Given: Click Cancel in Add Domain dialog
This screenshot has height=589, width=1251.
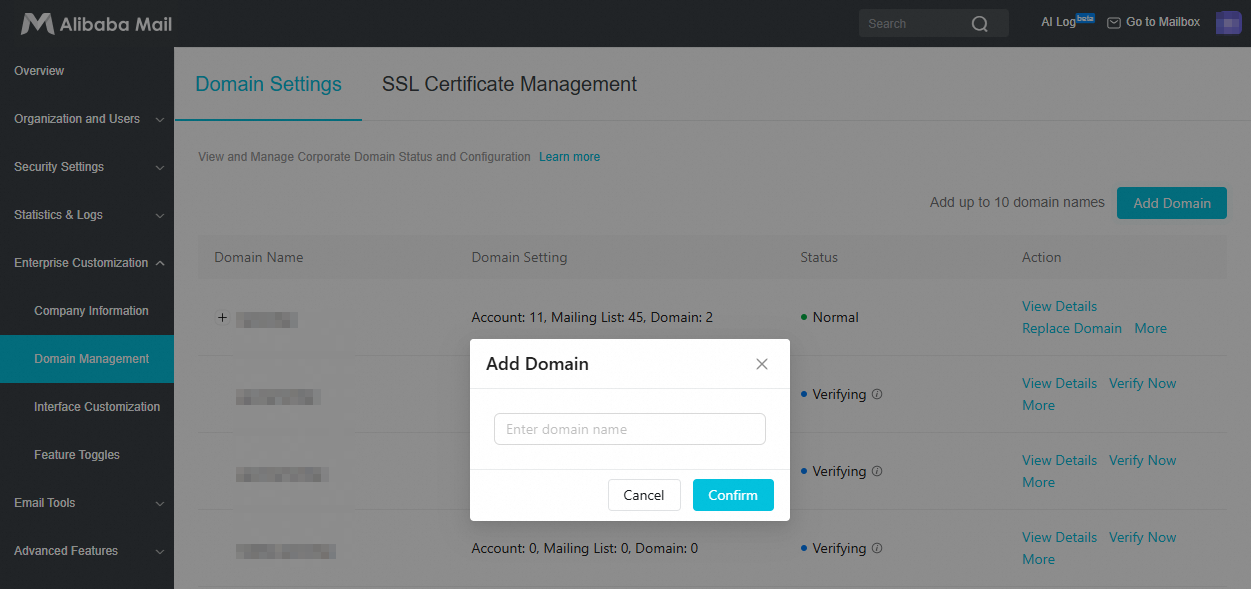Looking at the screenshot, I should [644, 495].
